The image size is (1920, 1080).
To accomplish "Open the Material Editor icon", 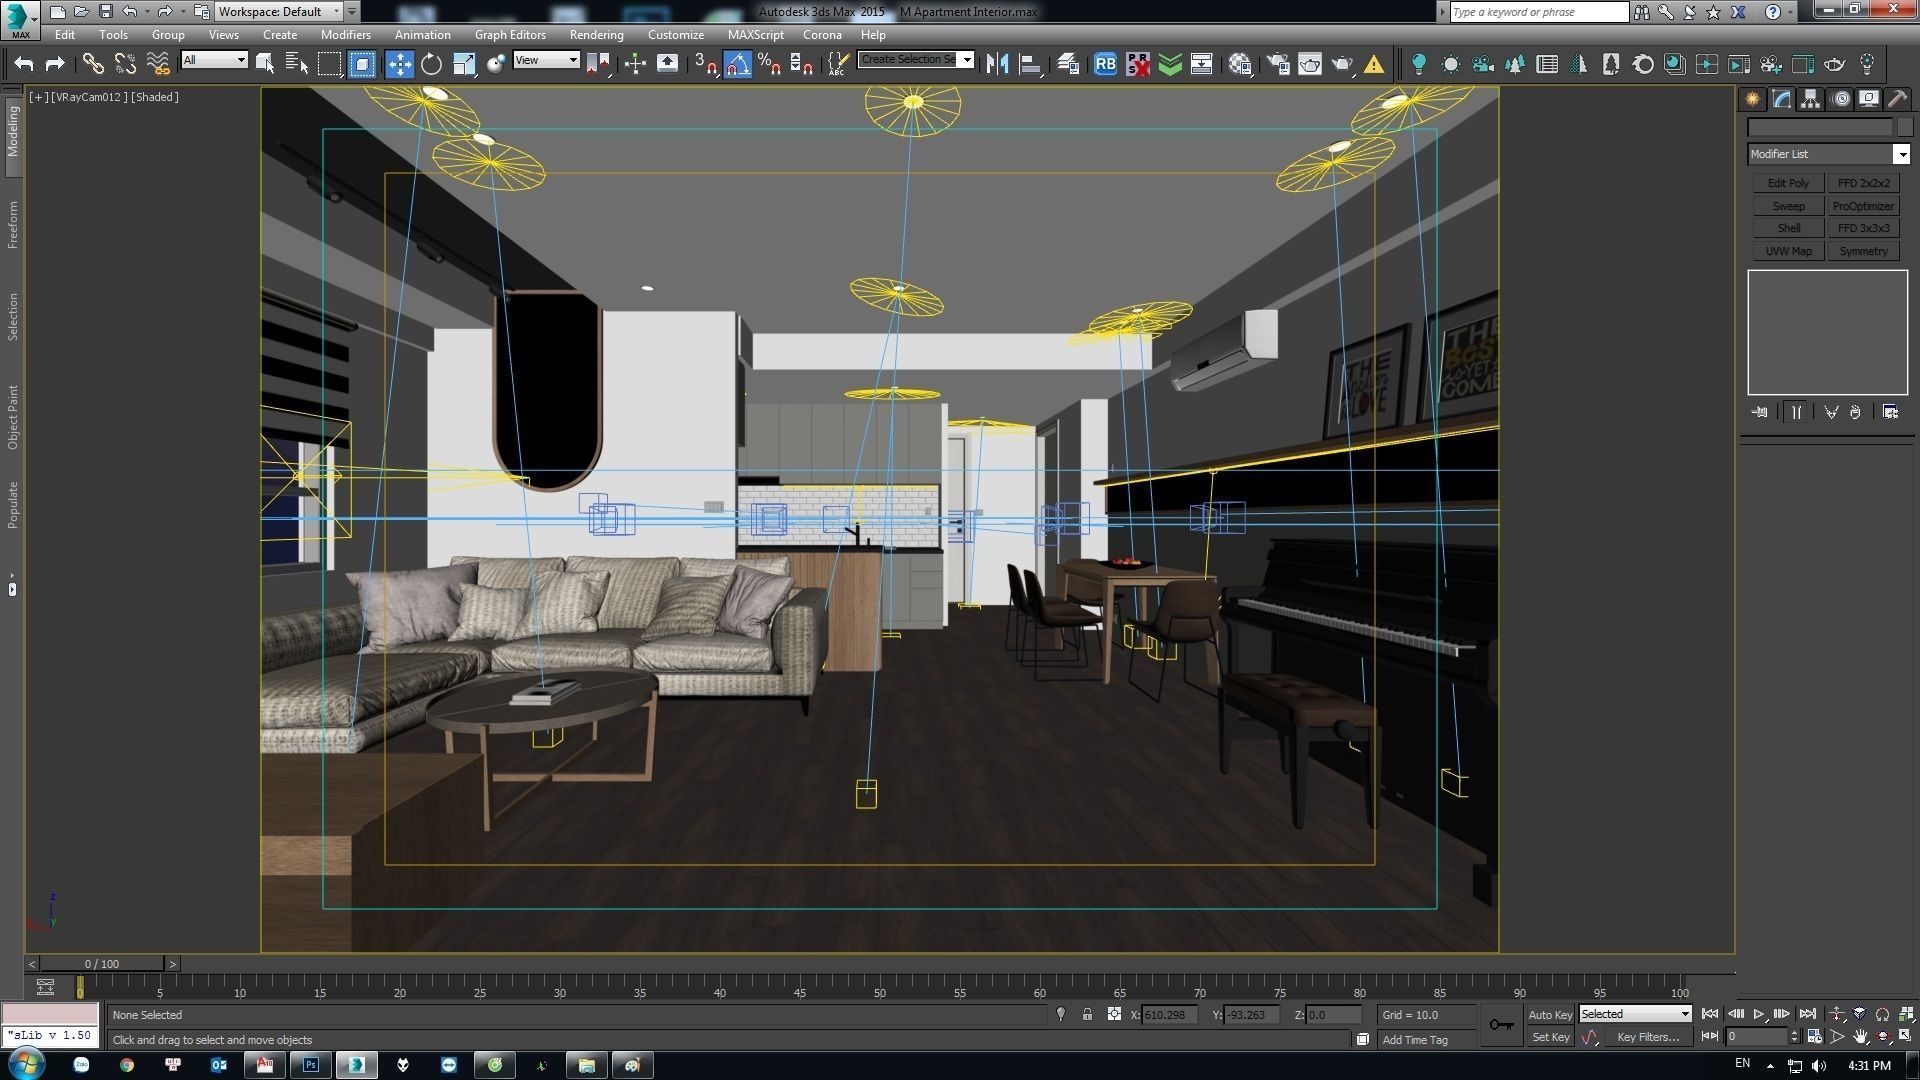I will [1240, 64].
